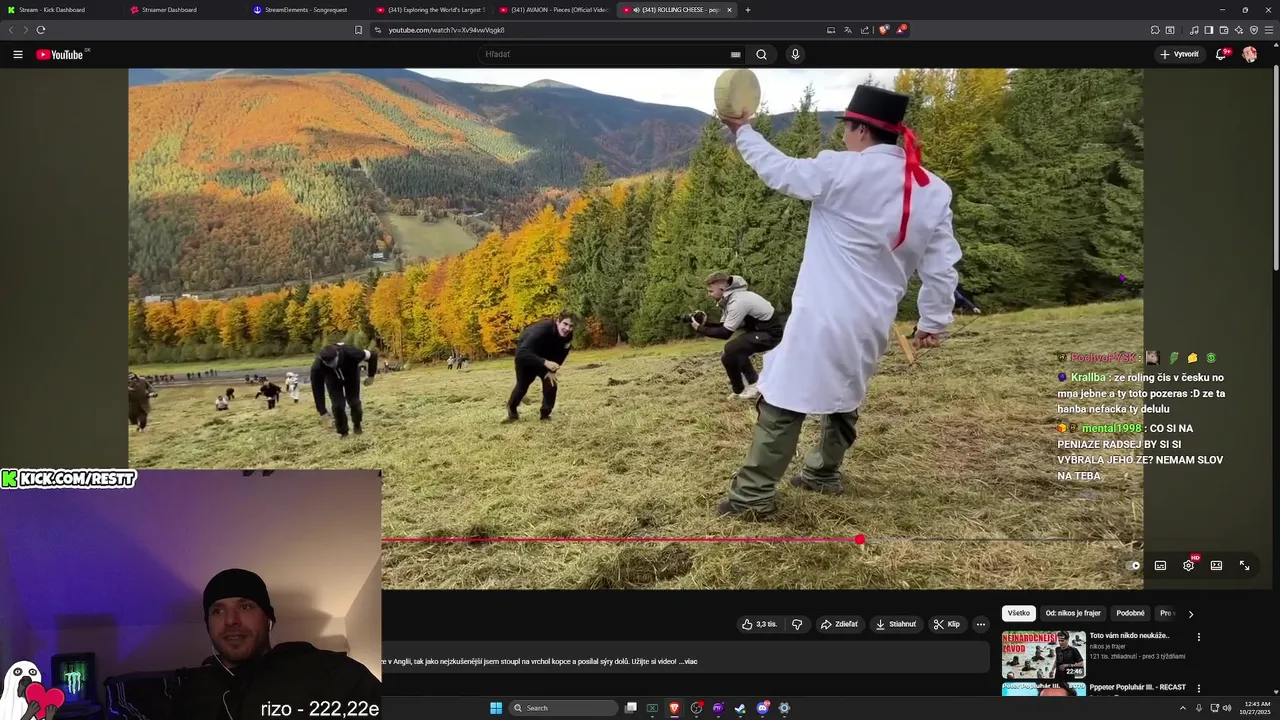Screen dimensions: 1280x720
Task: Toggle the autoplay switch in player
Action: [1133, 565]
